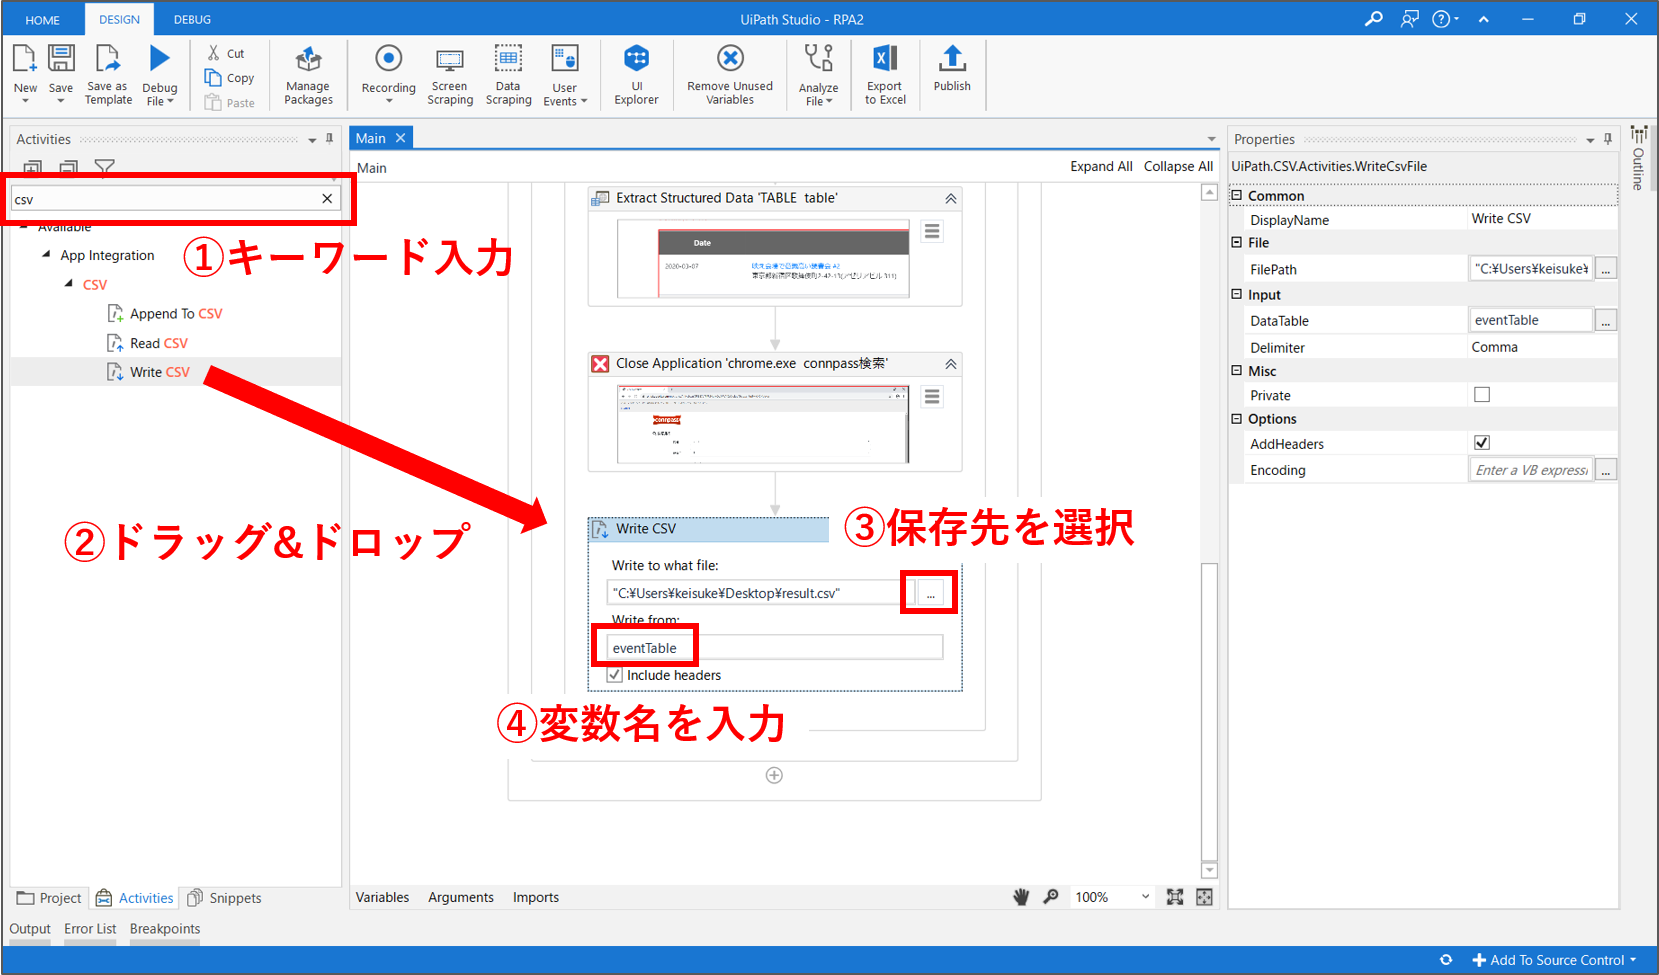Open the 100% zoom level dropdown
The width and height of the screenshot is (1659, 975).
coord(1145,897)
